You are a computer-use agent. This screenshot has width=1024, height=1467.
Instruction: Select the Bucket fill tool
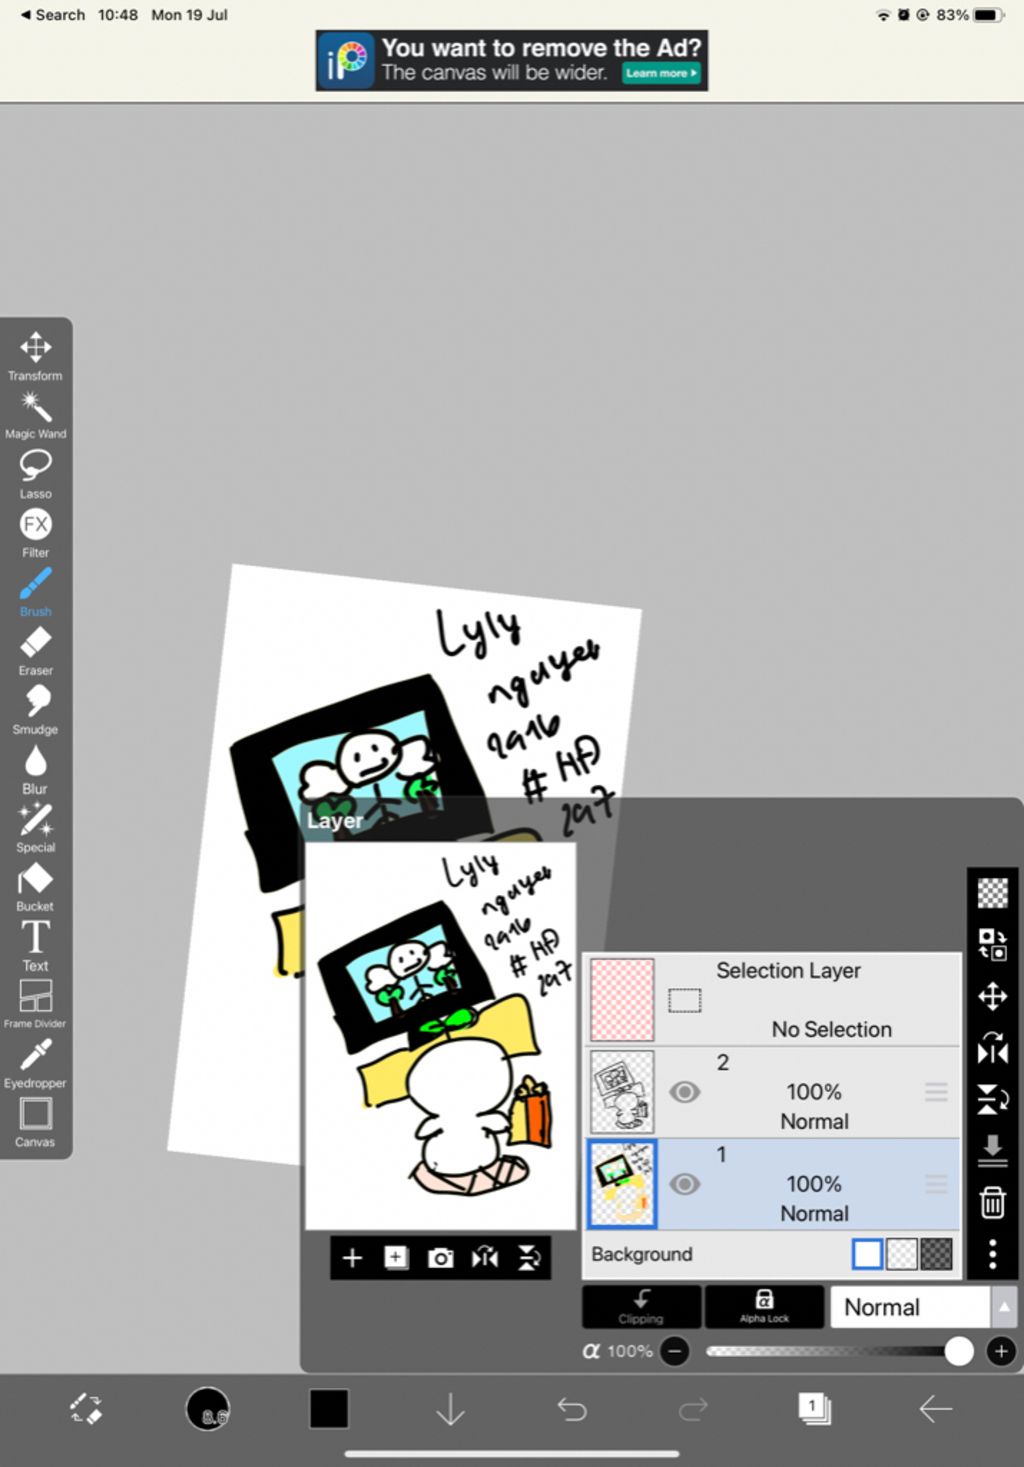35,886
